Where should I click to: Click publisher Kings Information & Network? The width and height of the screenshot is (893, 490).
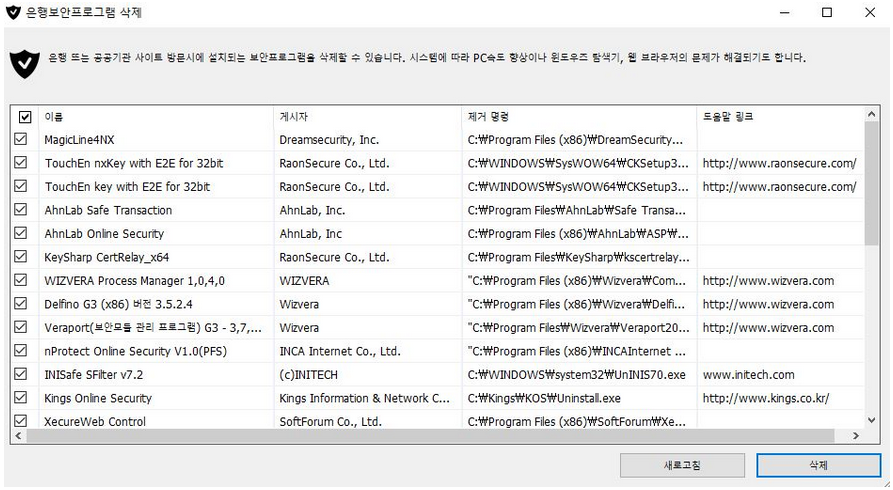[x=364, y=398]
